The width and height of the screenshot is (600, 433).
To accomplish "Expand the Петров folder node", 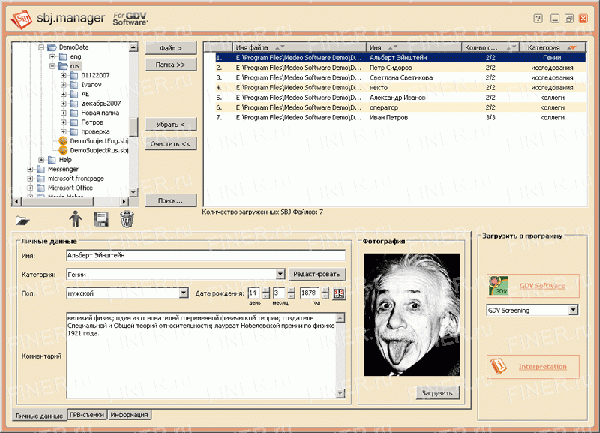I will point(64,122).
